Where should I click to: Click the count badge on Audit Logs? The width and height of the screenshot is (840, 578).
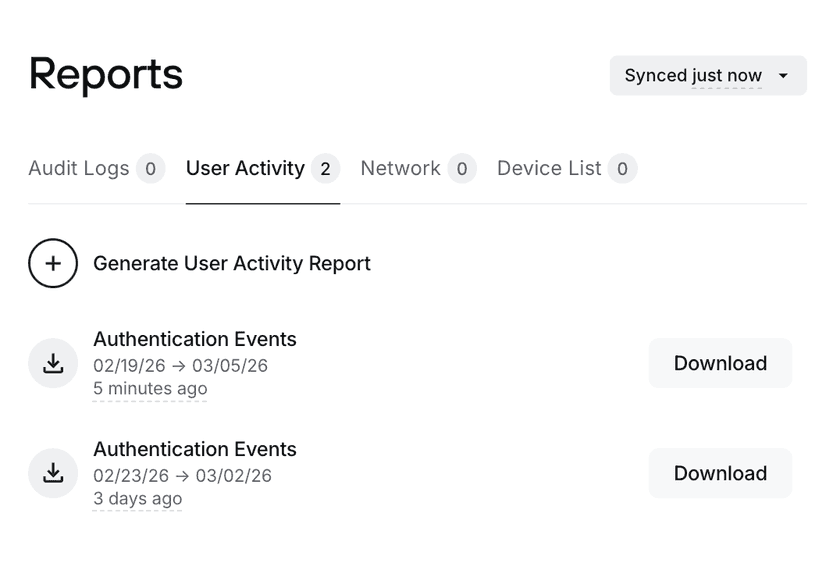pyautogui.click(x=150, y=169)
